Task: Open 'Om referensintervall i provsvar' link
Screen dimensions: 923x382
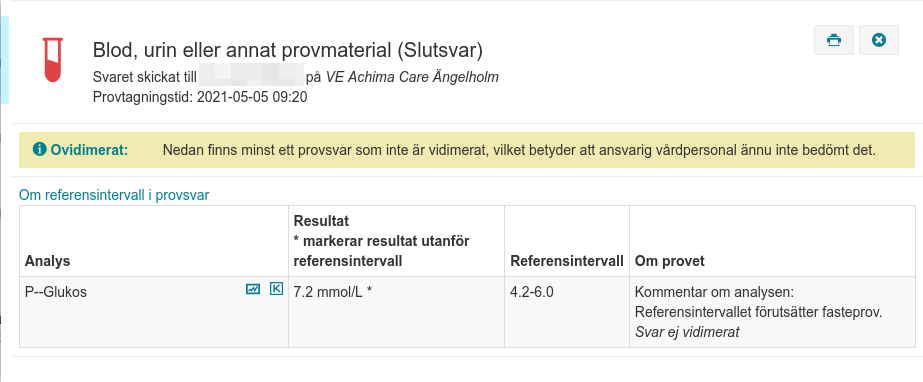Action: pyautogui.click(x=114, y=195)
